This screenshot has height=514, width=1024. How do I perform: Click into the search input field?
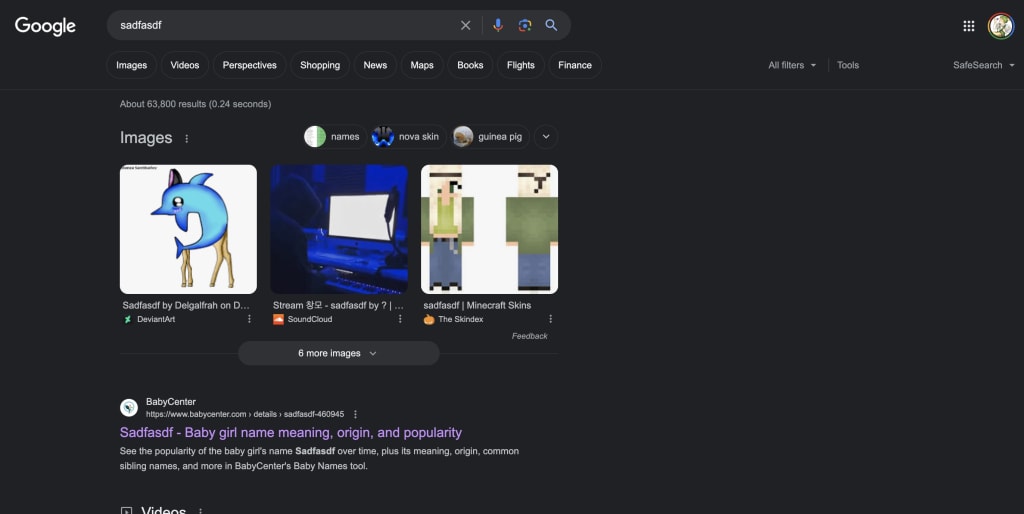pos(284,25)
